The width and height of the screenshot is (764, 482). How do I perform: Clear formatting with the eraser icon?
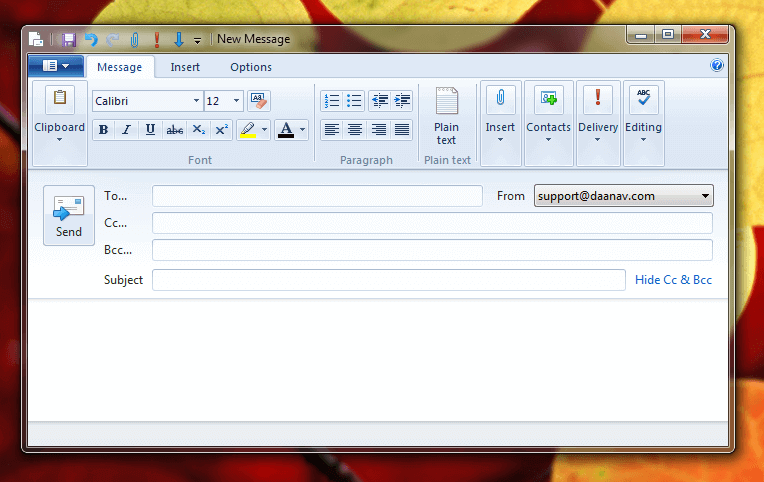click(x=259, y=101)
